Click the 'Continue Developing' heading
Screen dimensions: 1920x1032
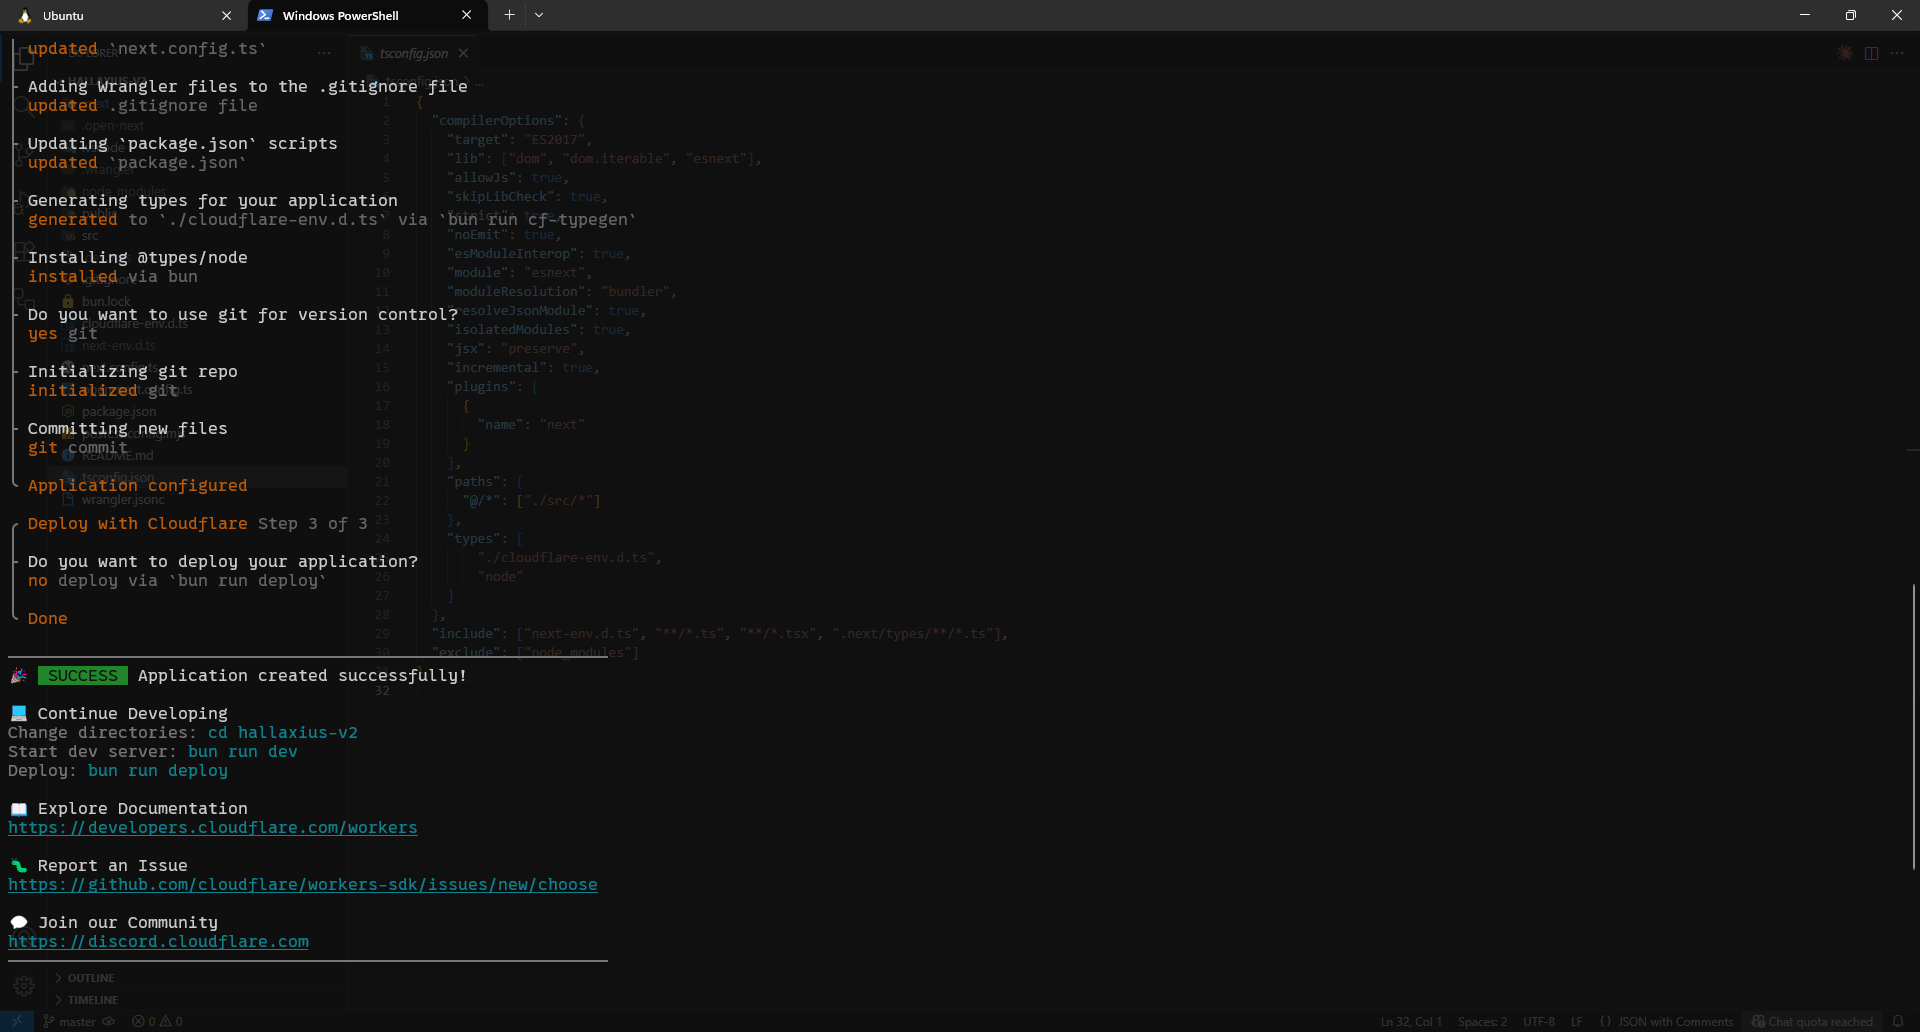coord(133,714)
